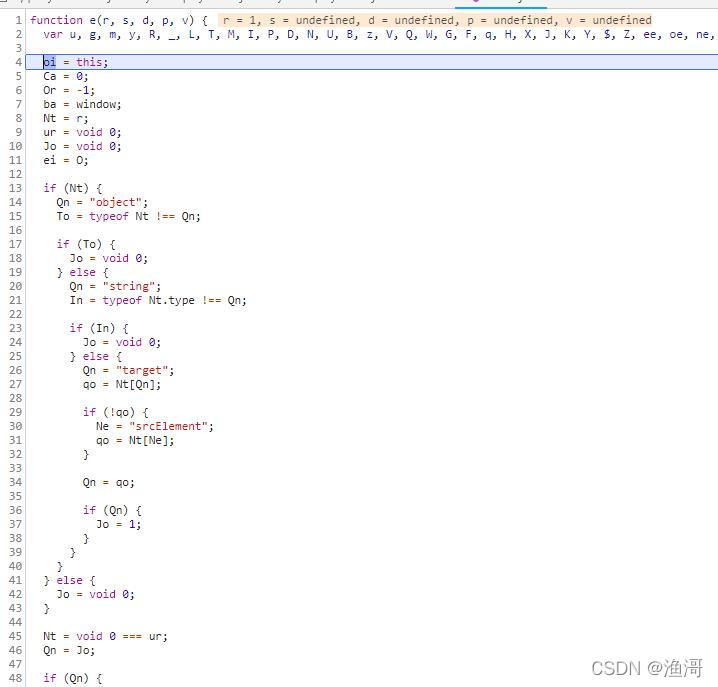718x687 pixels.
Task: Click line number 8 in the gutter
Action: pos(18,118)
